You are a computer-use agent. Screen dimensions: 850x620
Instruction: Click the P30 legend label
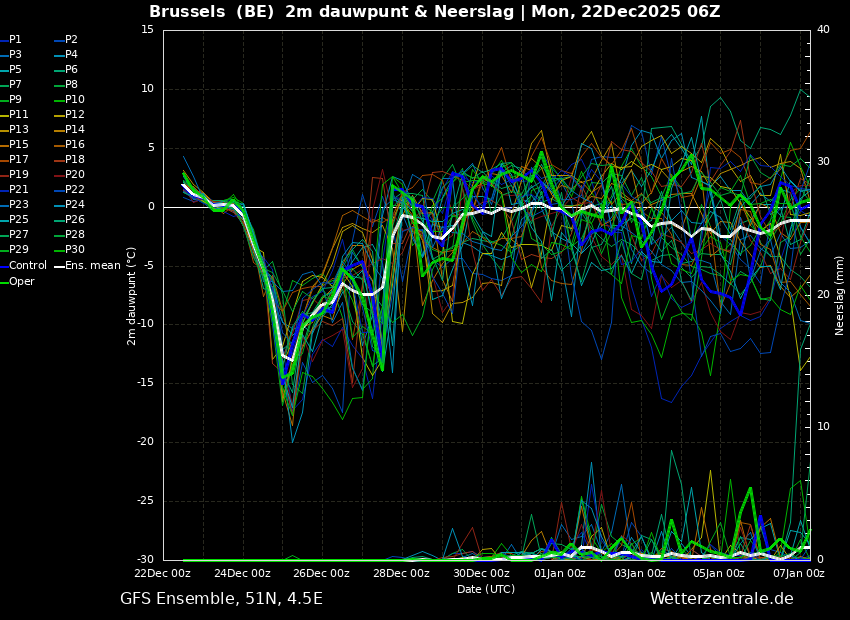[70, 249]
